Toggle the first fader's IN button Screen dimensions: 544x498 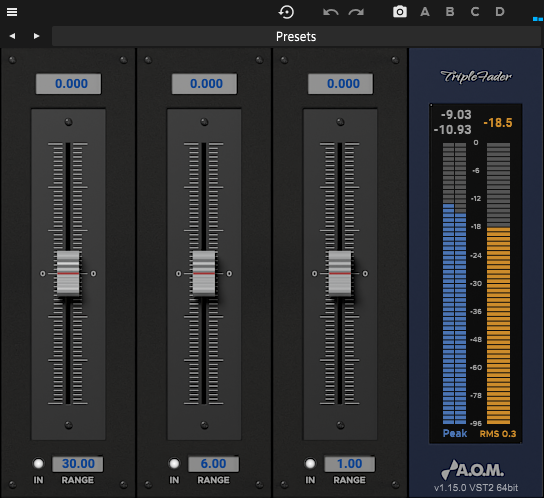click(x=38, y=463)
